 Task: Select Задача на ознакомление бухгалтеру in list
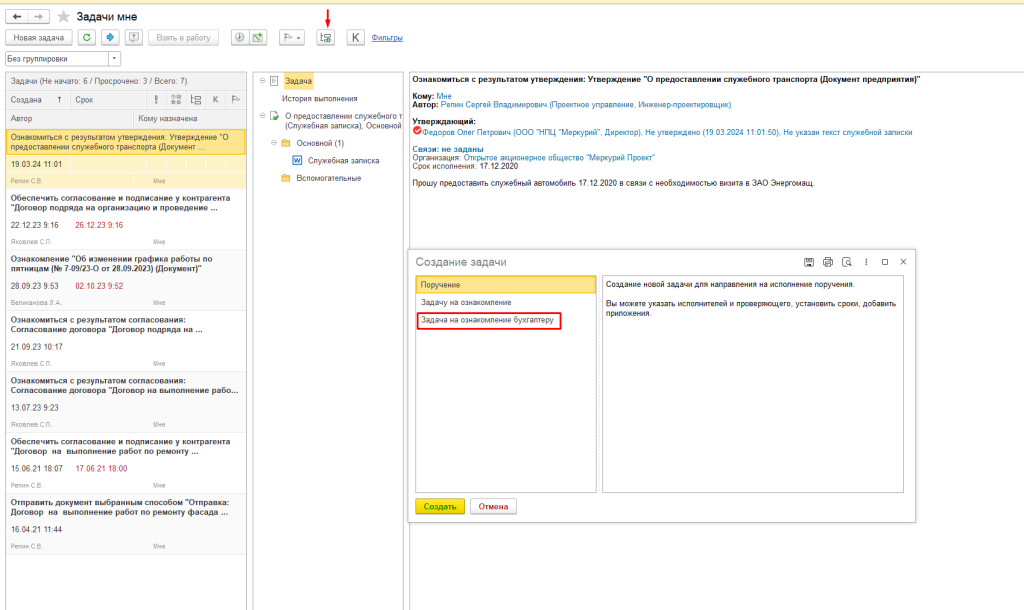click(488, 320)
